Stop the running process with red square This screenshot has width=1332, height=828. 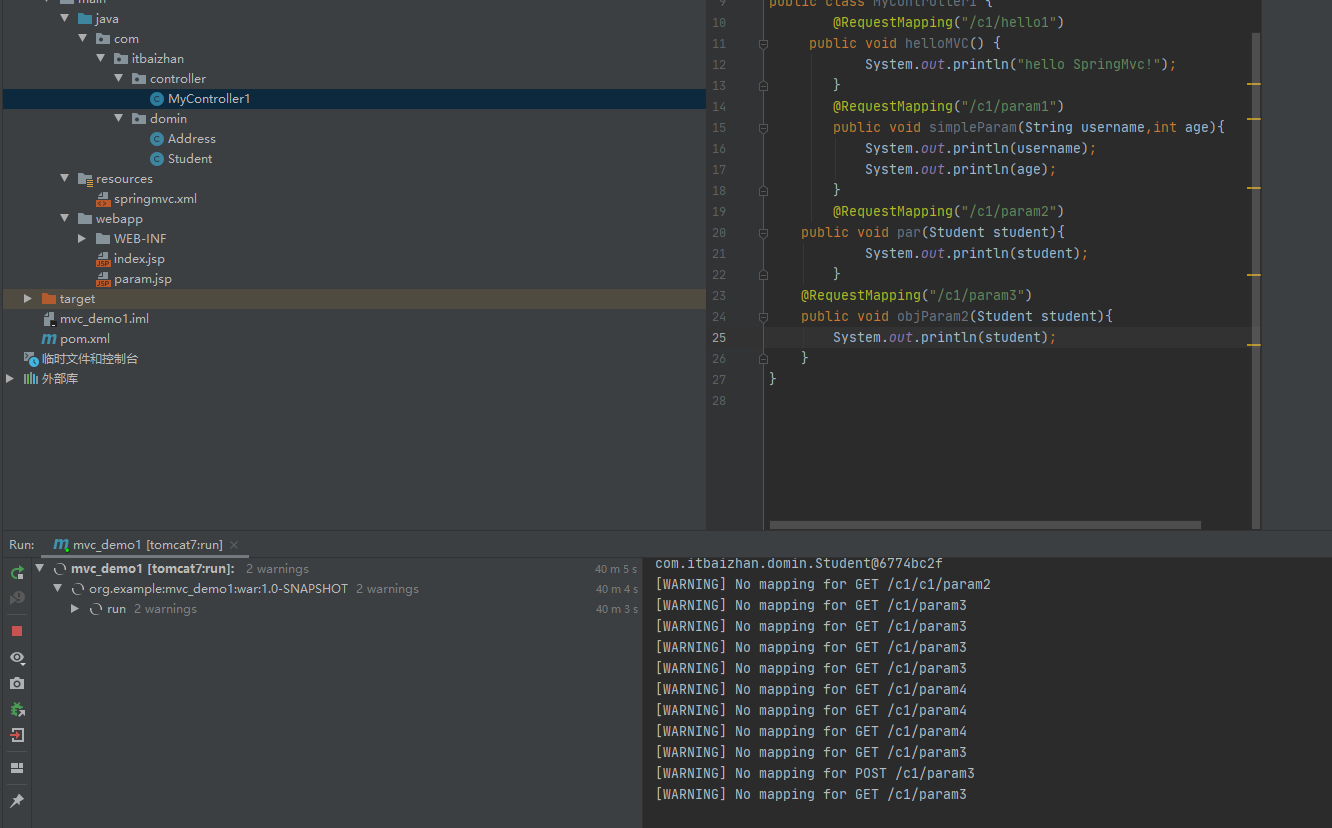(17, 631)
